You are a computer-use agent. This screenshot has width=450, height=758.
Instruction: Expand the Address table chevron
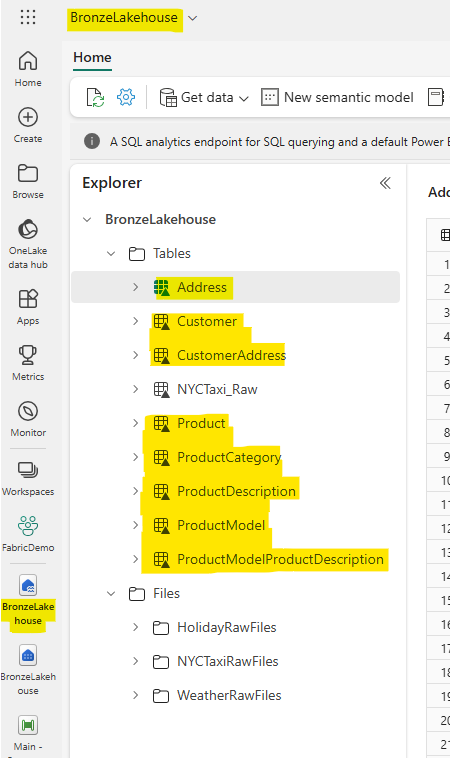tap(136, 287)
